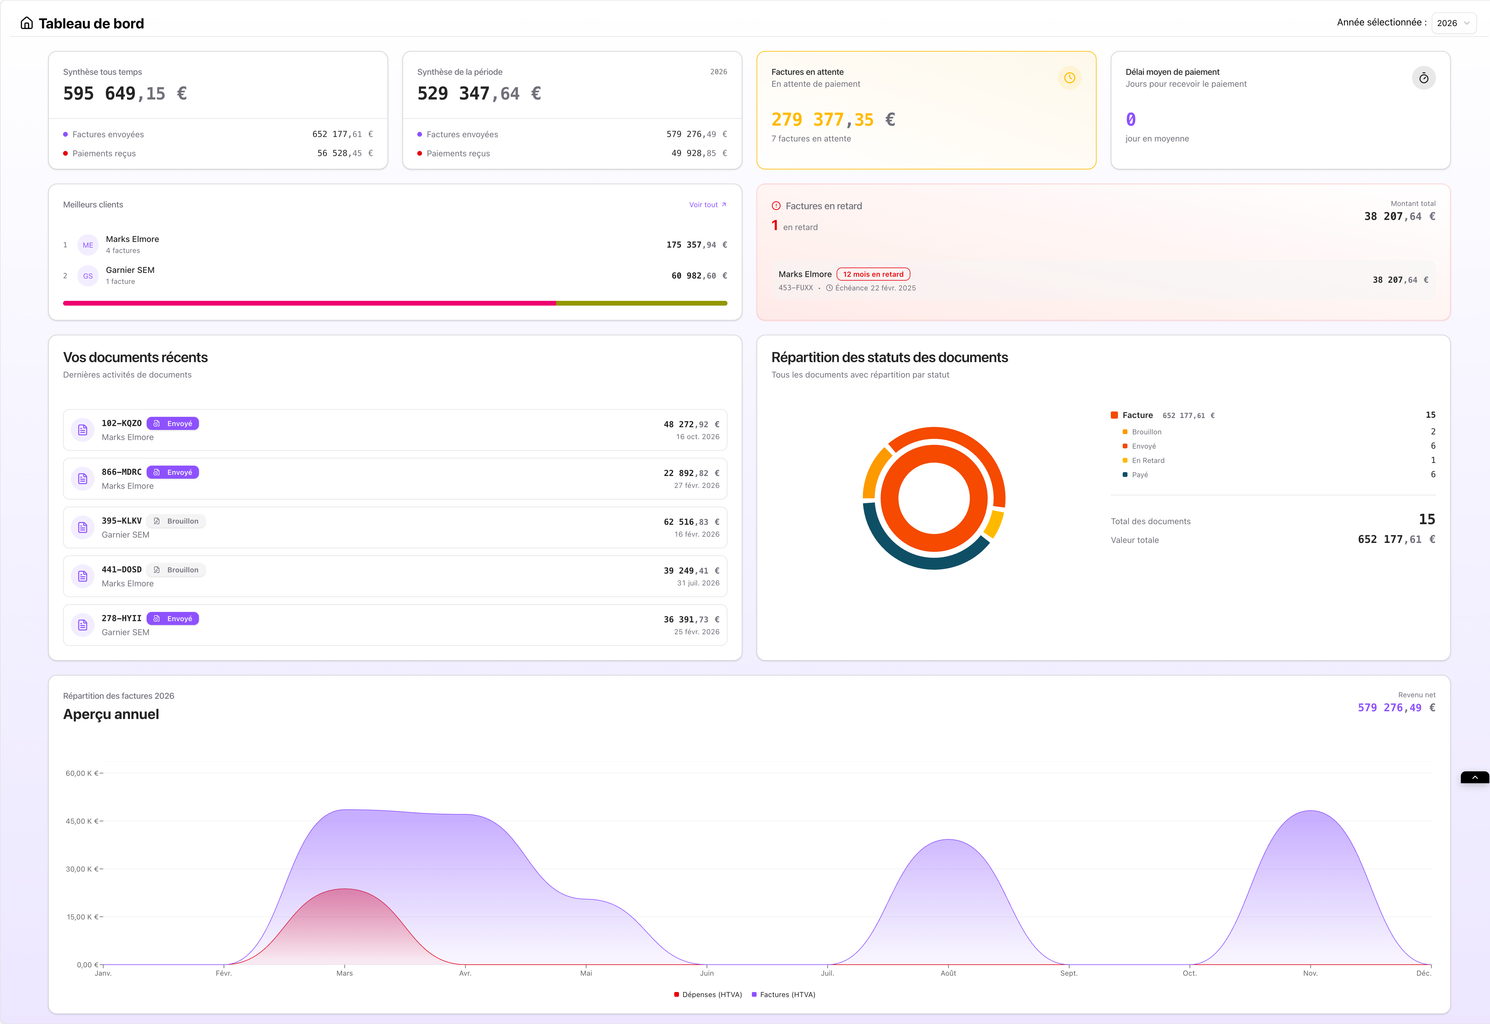Toggle the Dépenses (HTVA) legend series

[708, 995]
